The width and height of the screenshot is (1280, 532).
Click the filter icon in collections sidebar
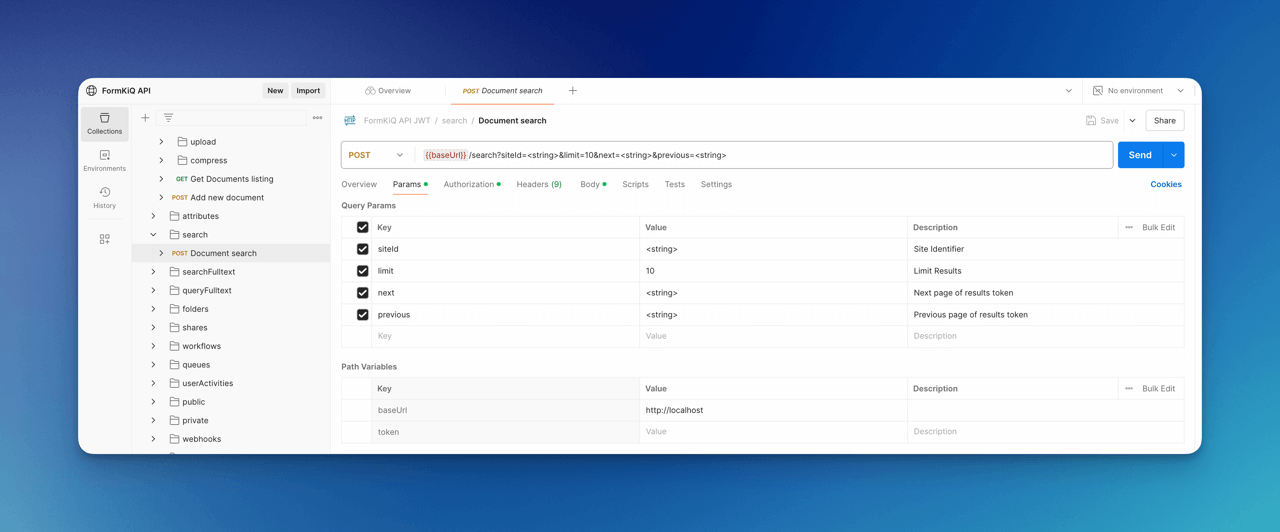click(168, 118)
